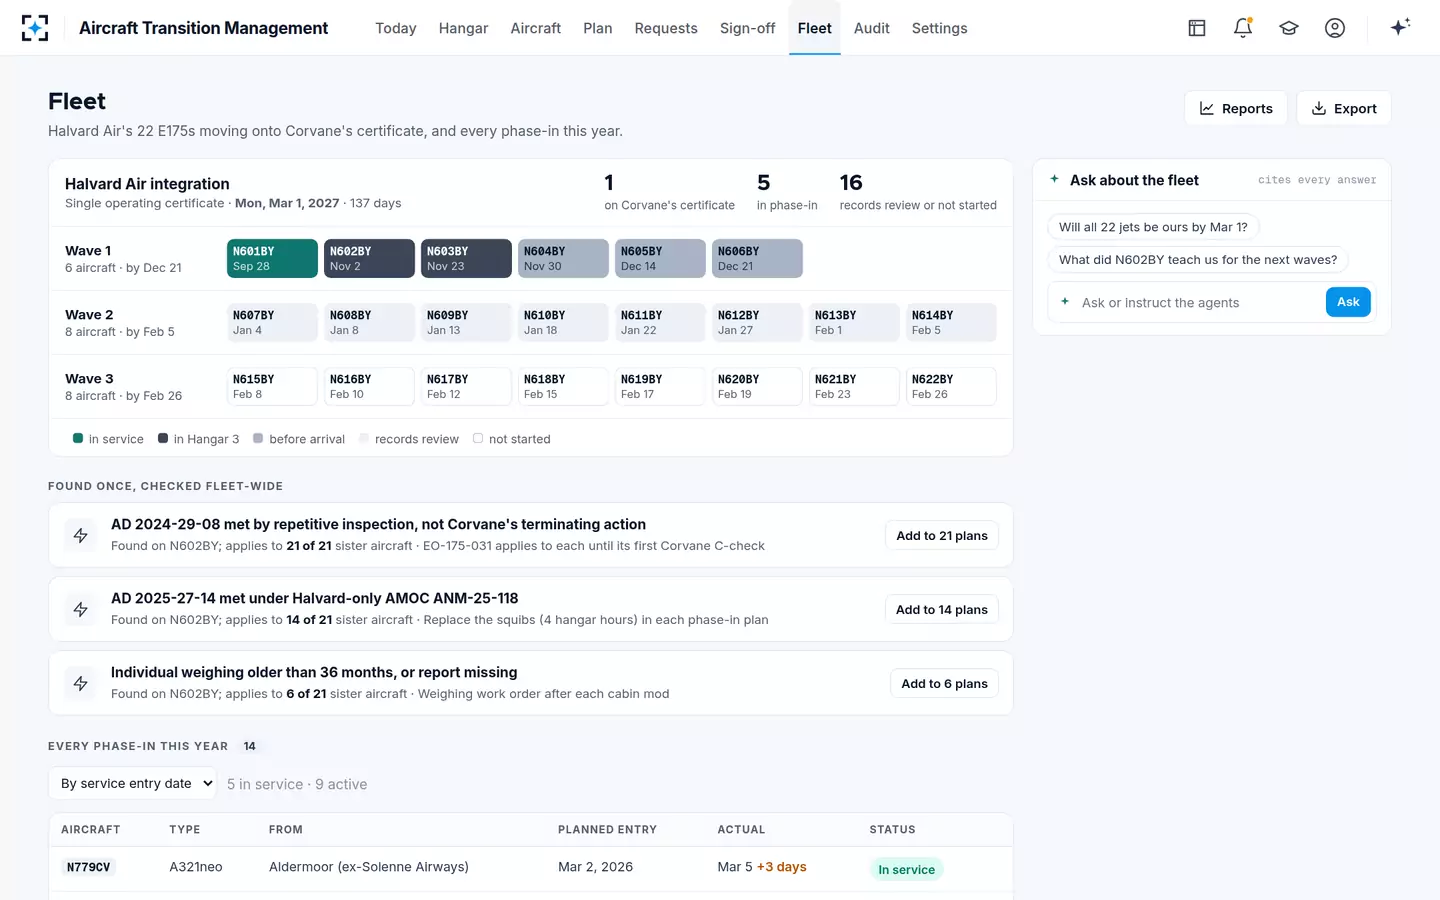Viewport: 1440px width, 900px height.
Task: Select aircraft tile N606BY
Action: click(757, 258)
